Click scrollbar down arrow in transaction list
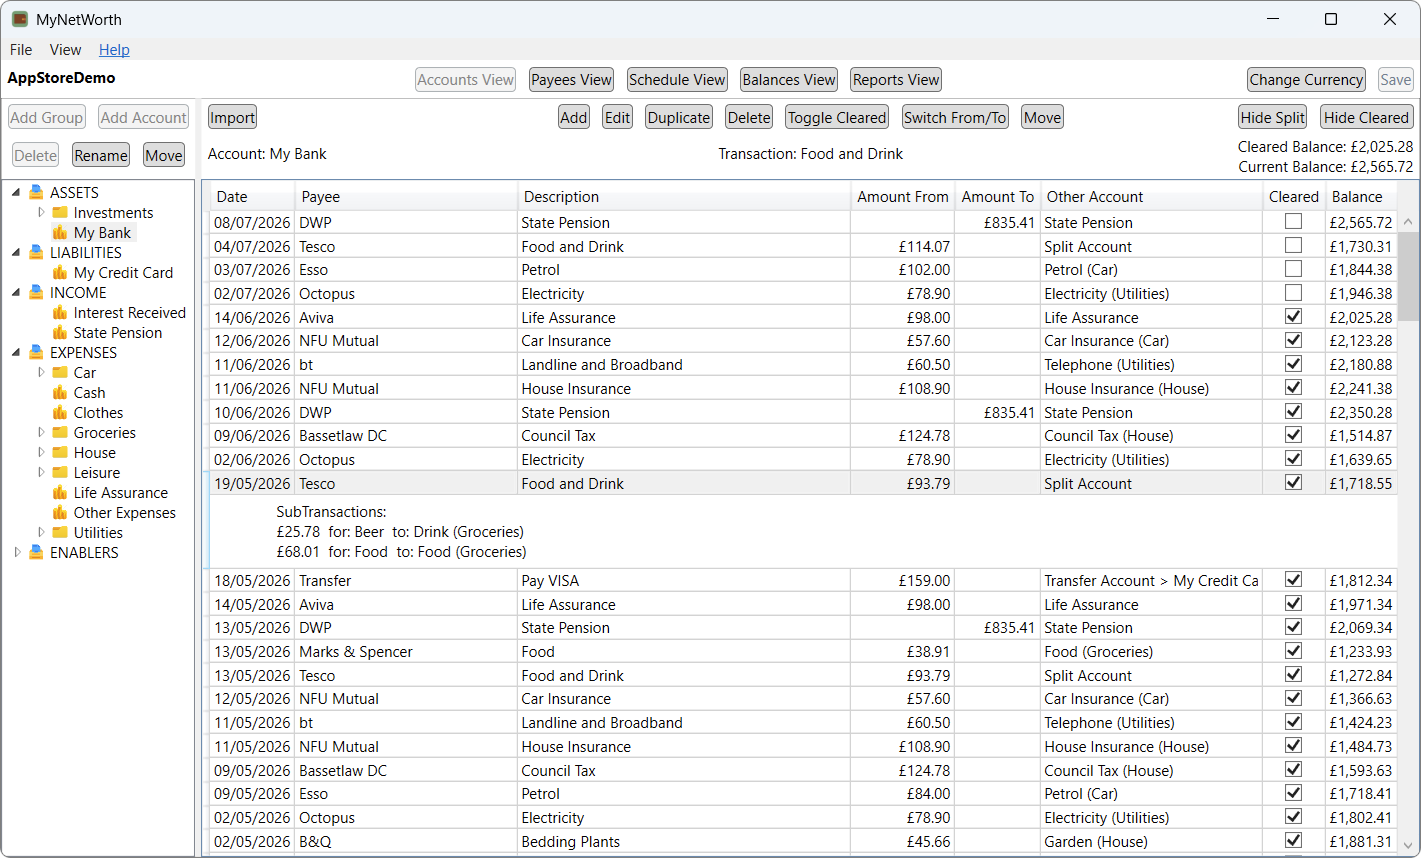 coord(1408,845)
